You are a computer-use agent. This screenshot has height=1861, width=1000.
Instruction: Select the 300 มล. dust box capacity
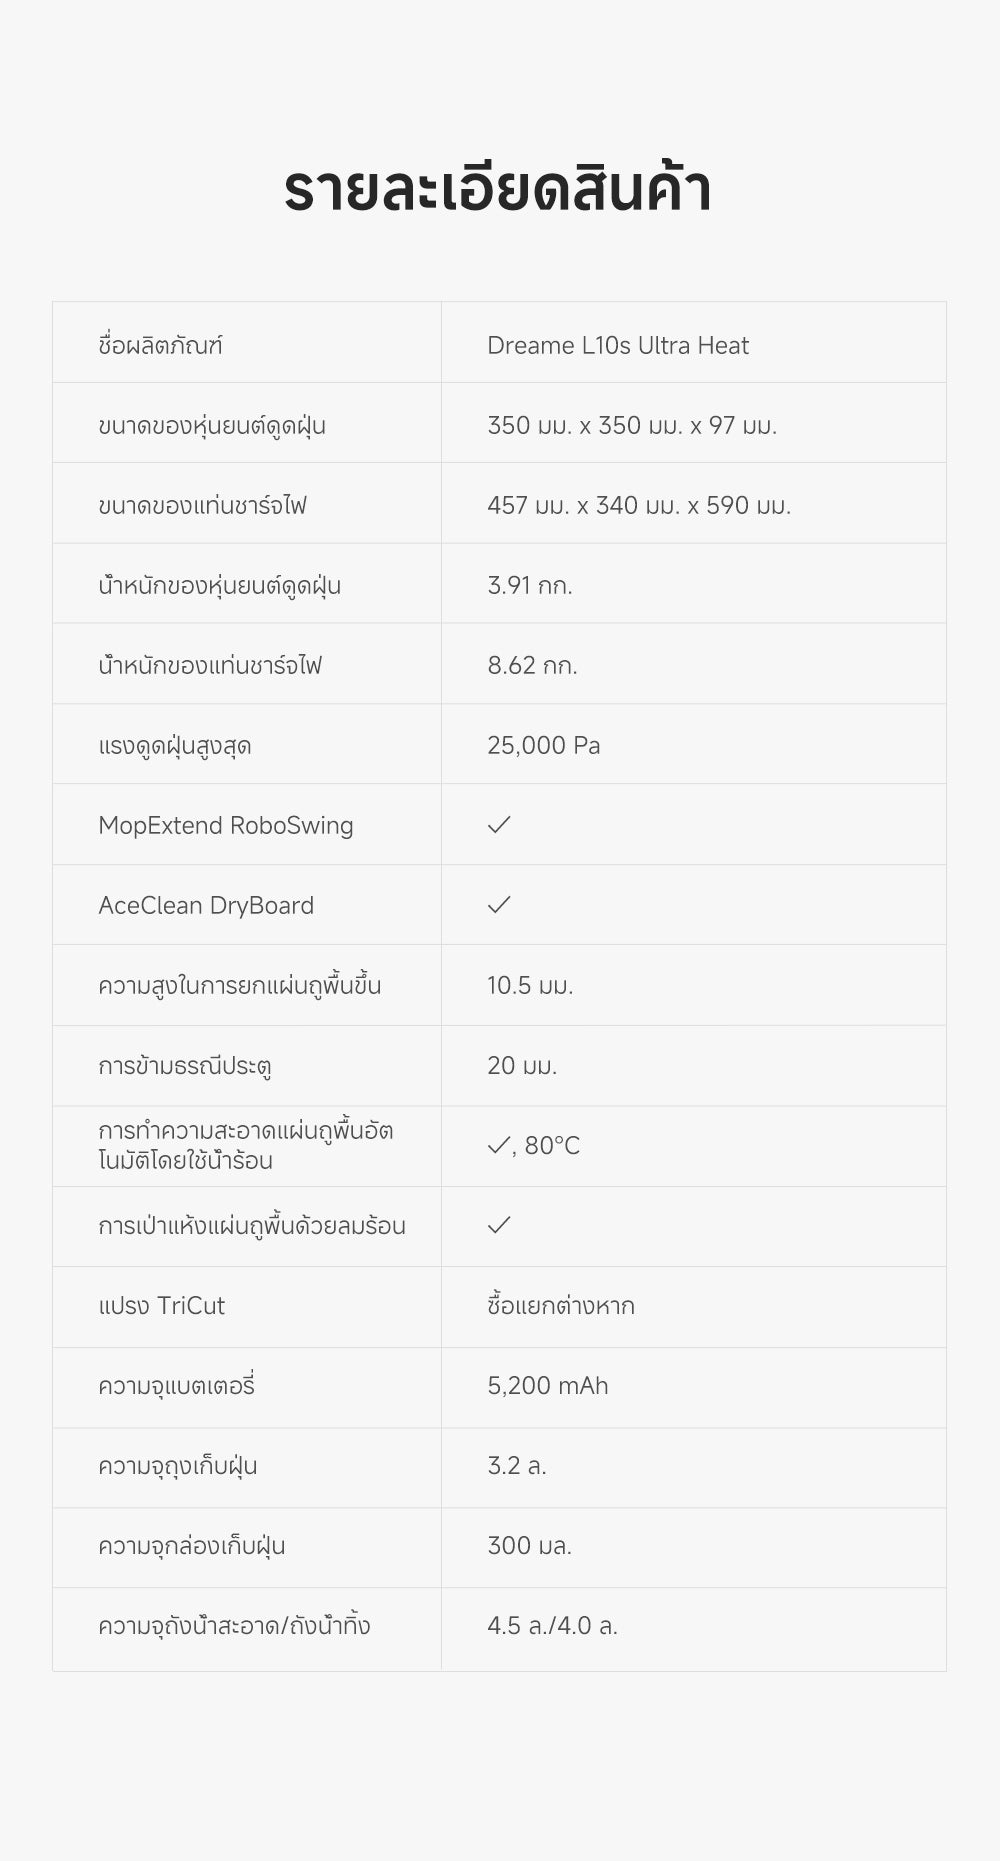(530, 1546)
